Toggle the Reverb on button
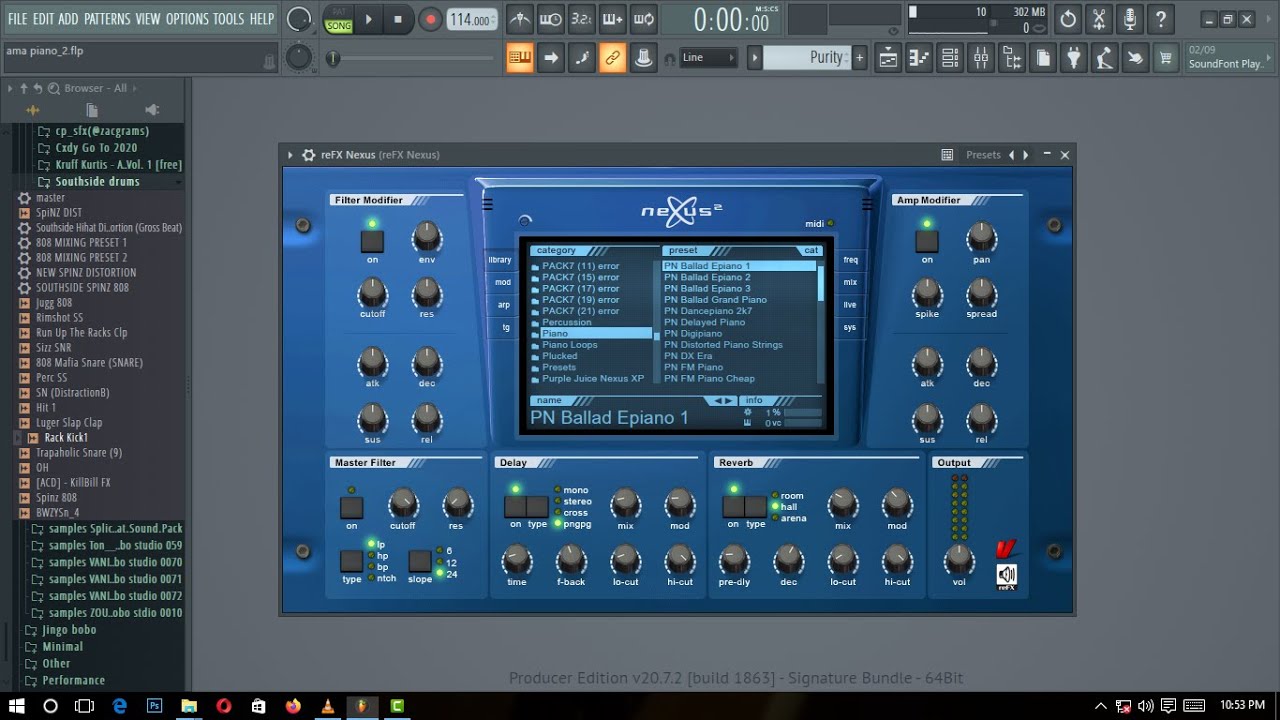1280x720 pixels. point(733,506)
